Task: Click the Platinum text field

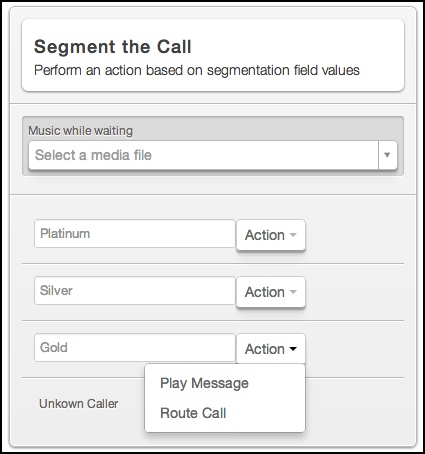Action: [x=135, y=233]
